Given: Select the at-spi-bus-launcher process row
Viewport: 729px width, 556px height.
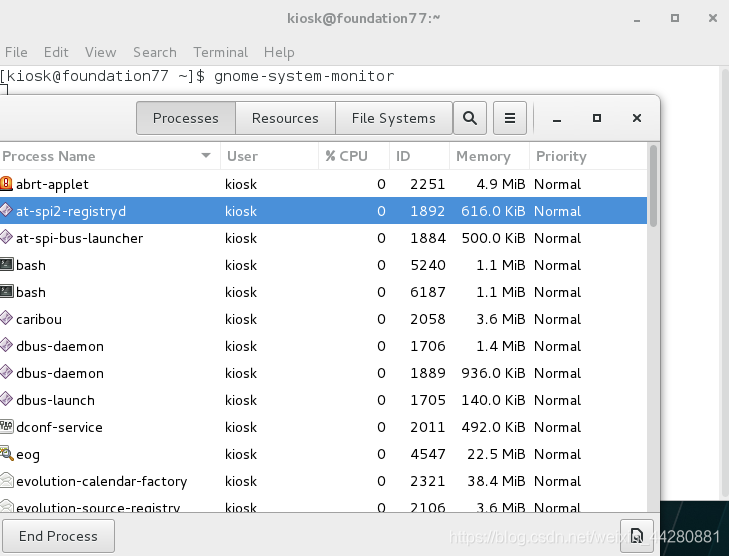Looking at the screenshot, I should tap(324, 238).
